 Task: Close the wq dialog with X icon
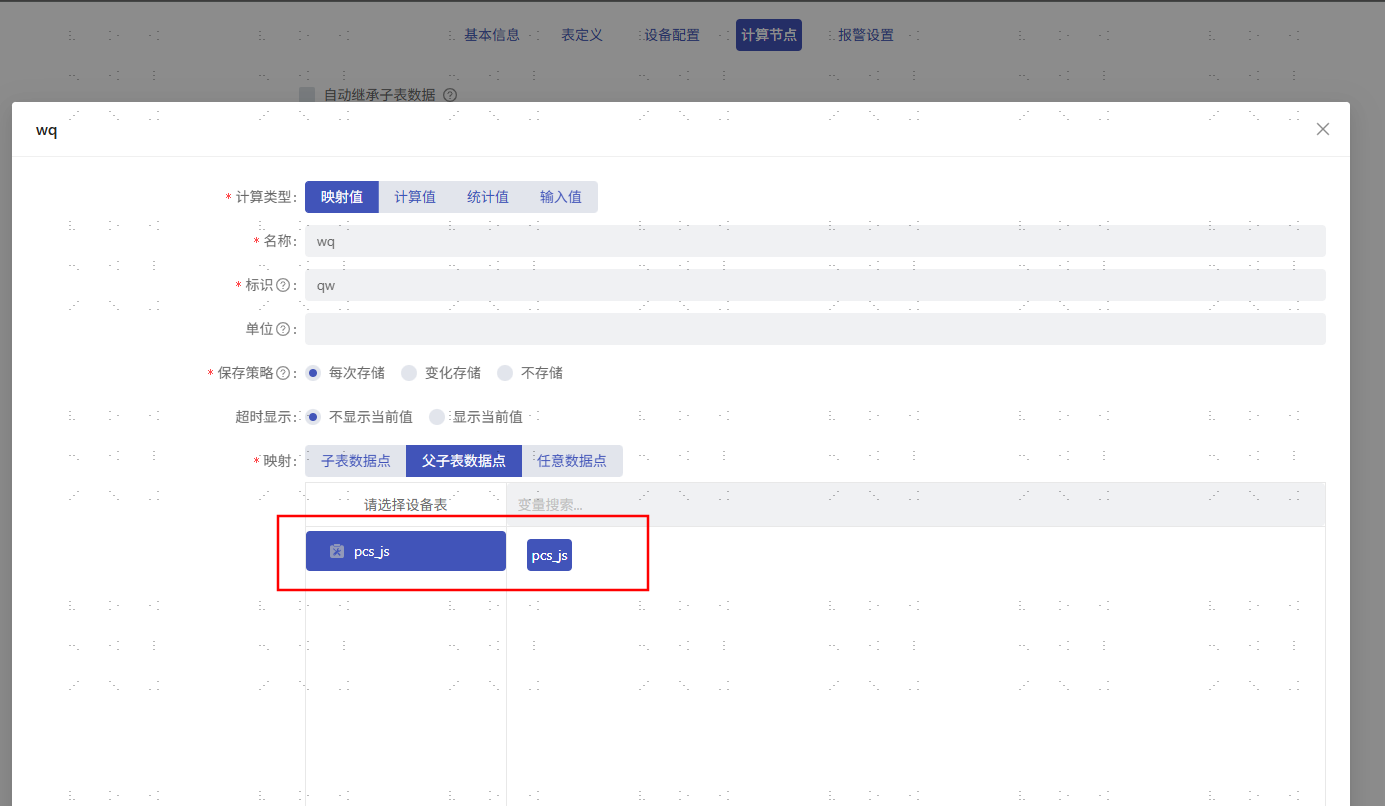coord(1322,129)
